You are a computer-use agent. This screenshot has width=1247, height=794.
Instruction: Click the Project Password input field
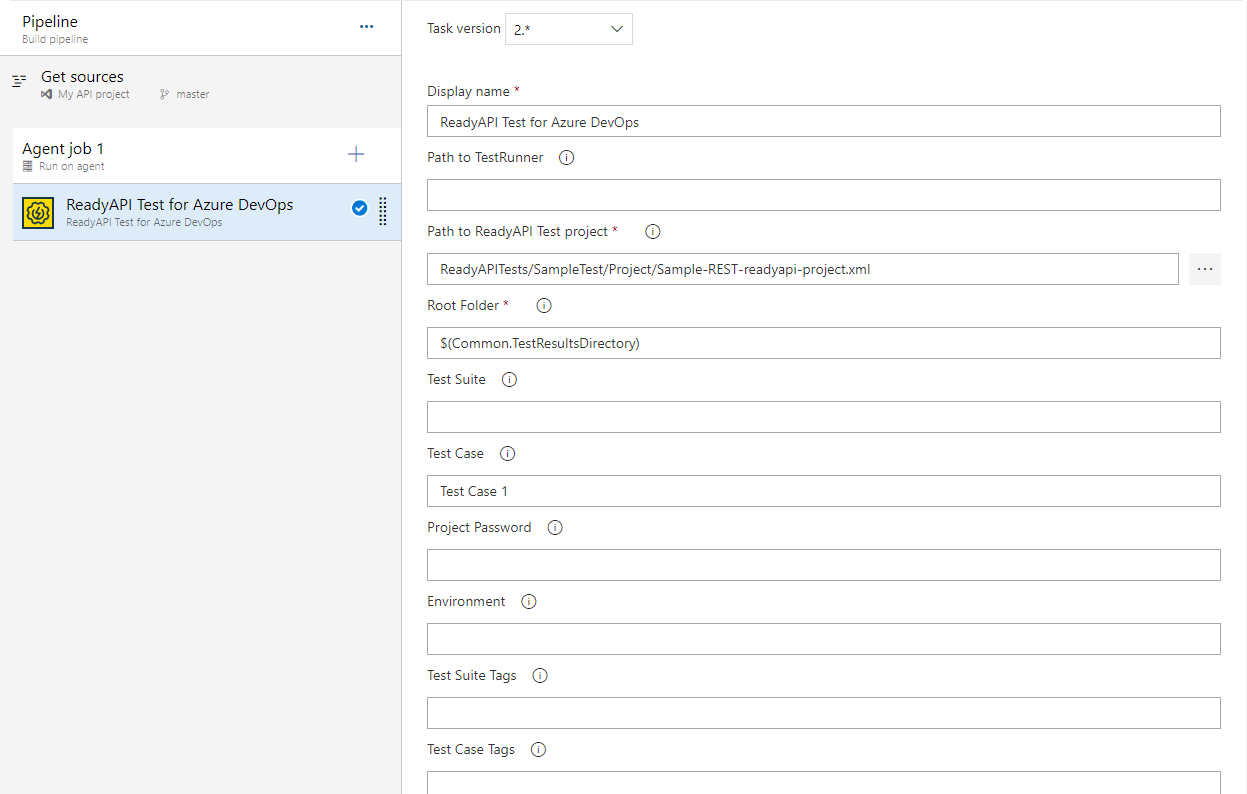pyautogui.click(x=824, y=565)
